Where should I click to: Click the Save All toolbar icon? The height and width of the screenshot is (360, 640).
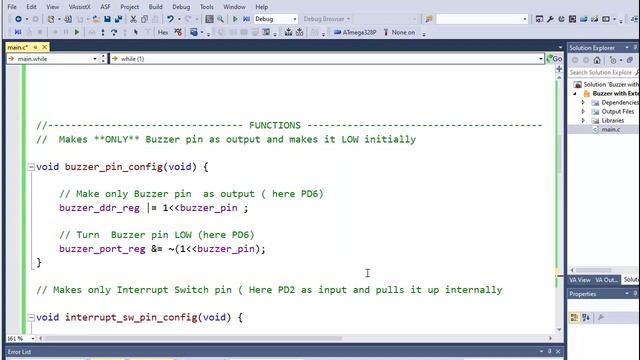tap(118, 19)
